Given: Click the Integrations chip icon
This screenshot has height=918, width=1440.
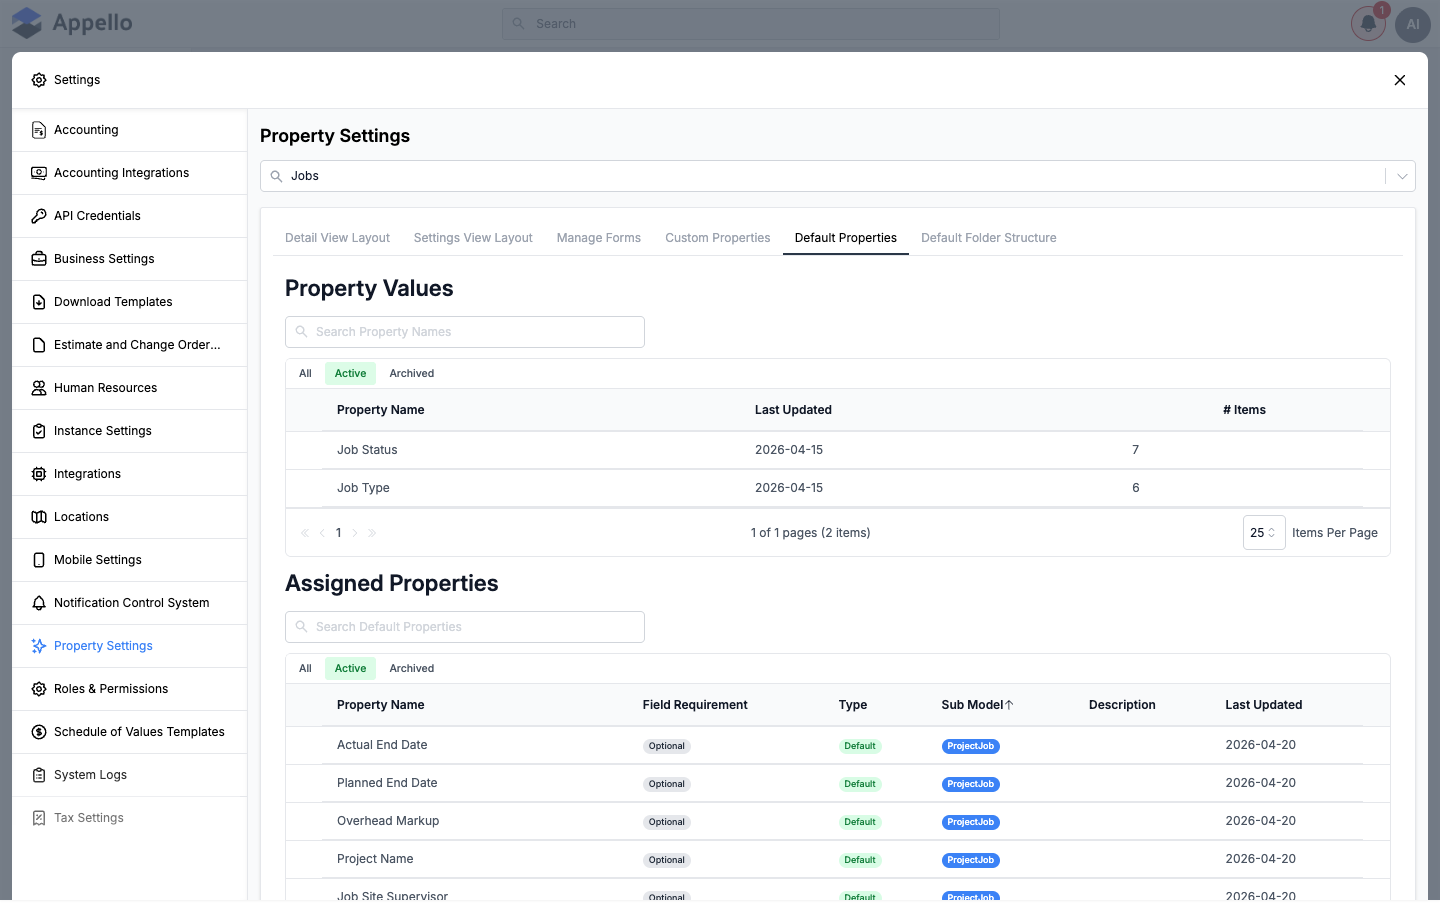Looking at the screenshot, I should click(39, 474).
